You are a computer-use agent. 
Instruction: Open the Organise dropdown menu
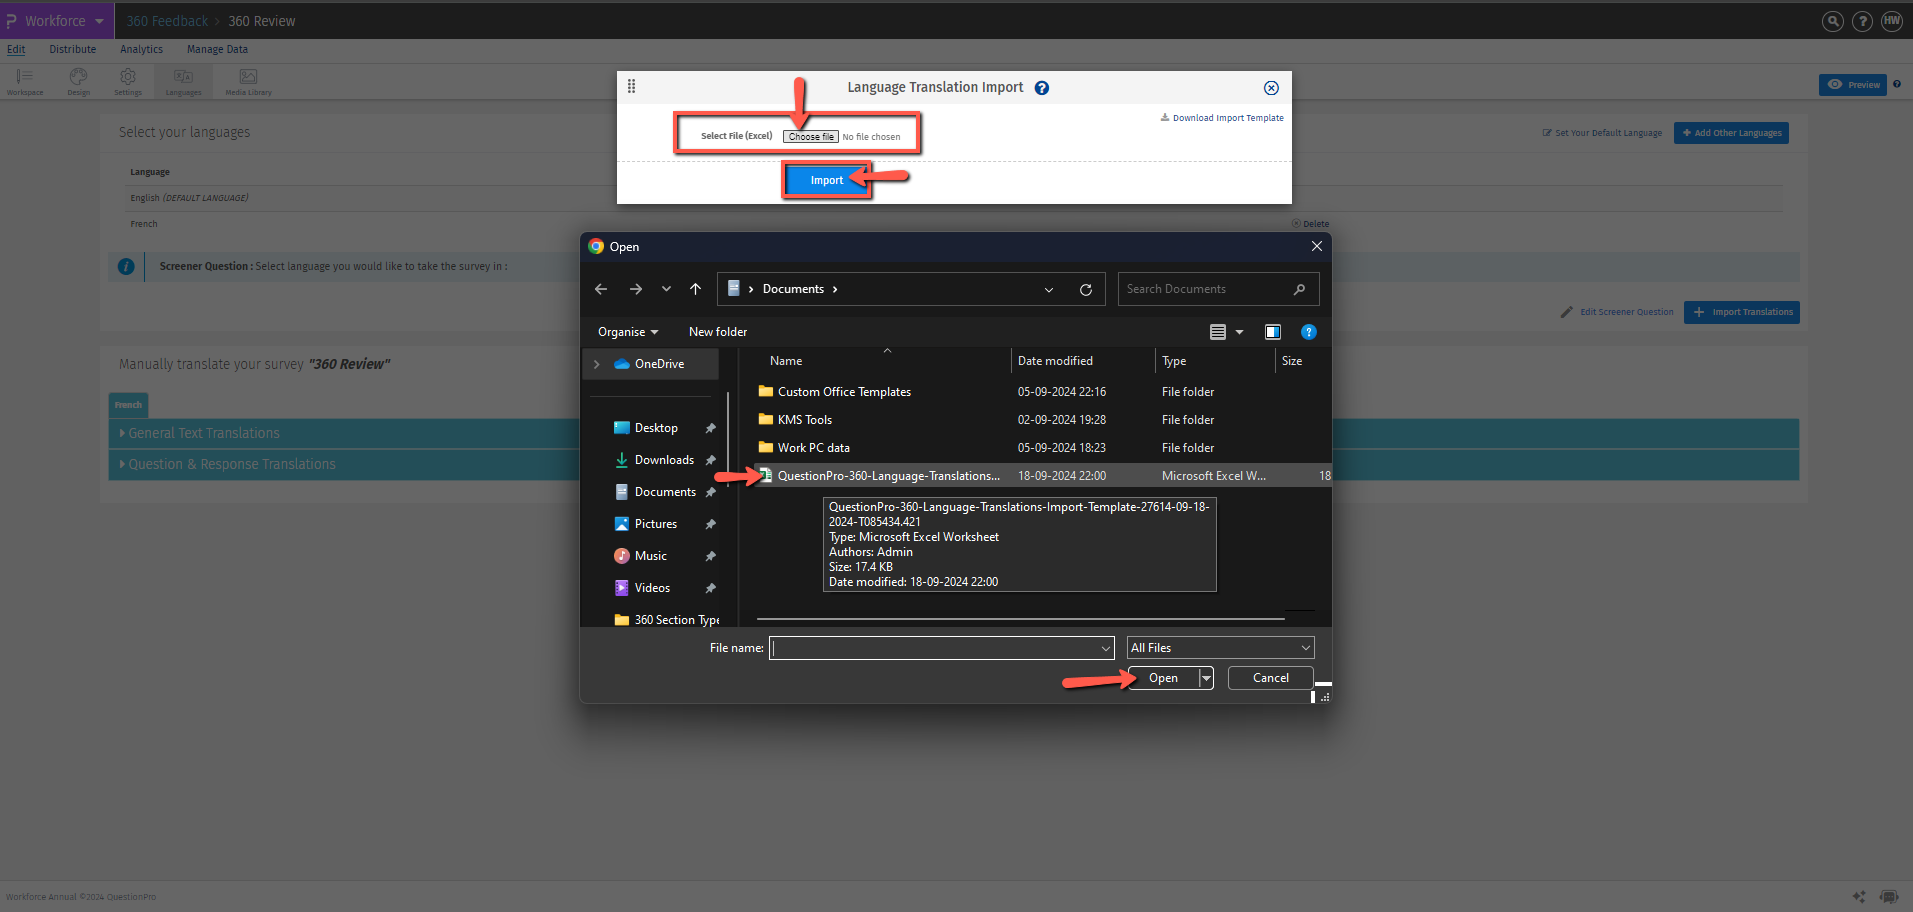[x=627, y=331]
